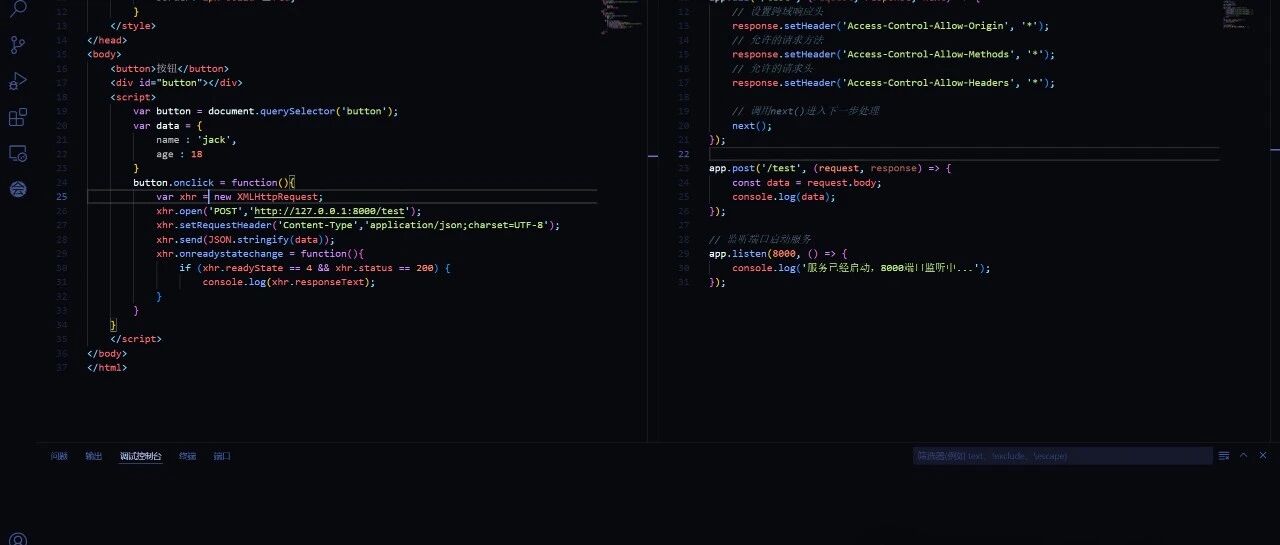1280x545 pixels.
Task: Click 'Access-Control-Allow-Methods' header string
Action: tap(928, 54)
